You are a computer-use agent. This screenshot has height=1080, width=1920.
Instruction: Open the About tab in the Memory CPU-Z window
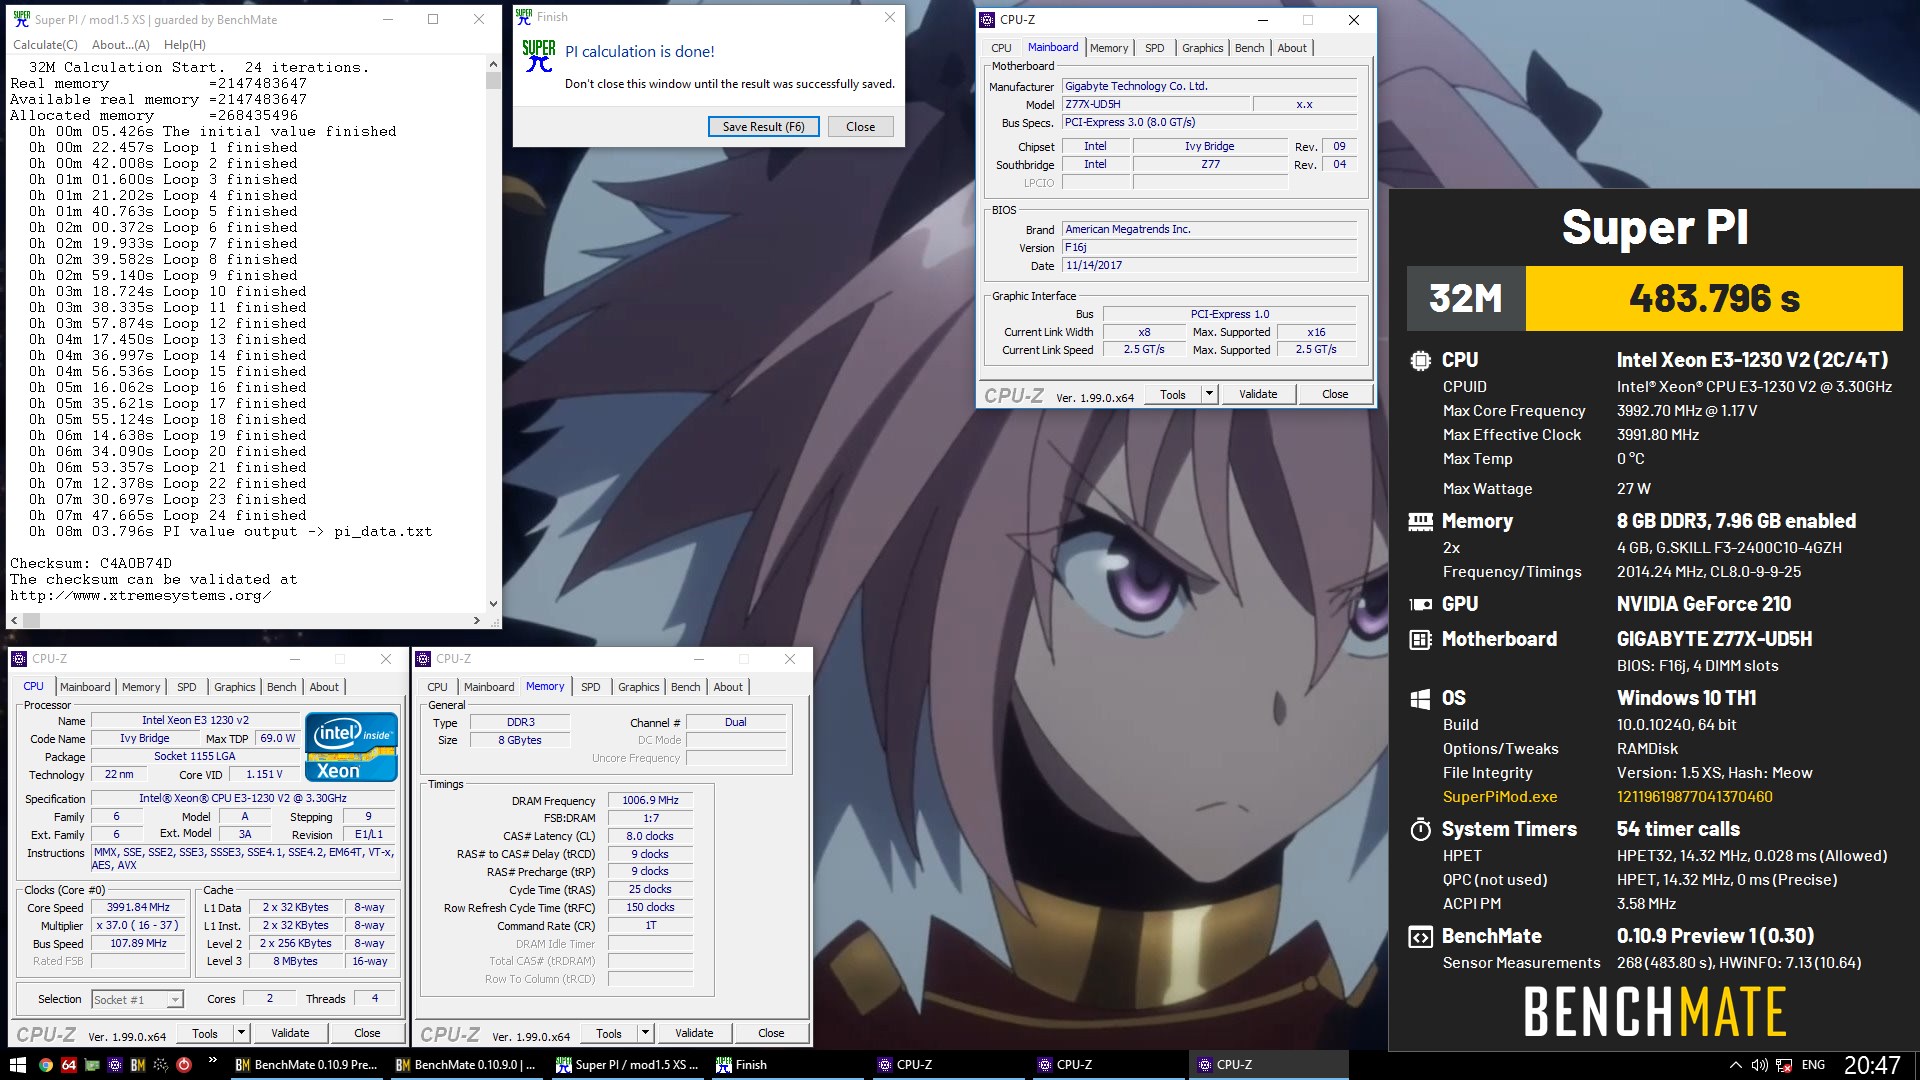728,687
